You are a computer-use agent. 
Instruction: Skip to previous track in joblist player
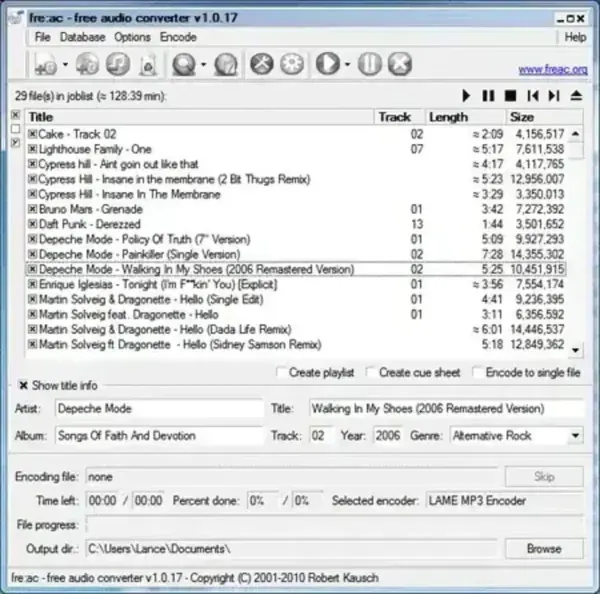(533, 96)
